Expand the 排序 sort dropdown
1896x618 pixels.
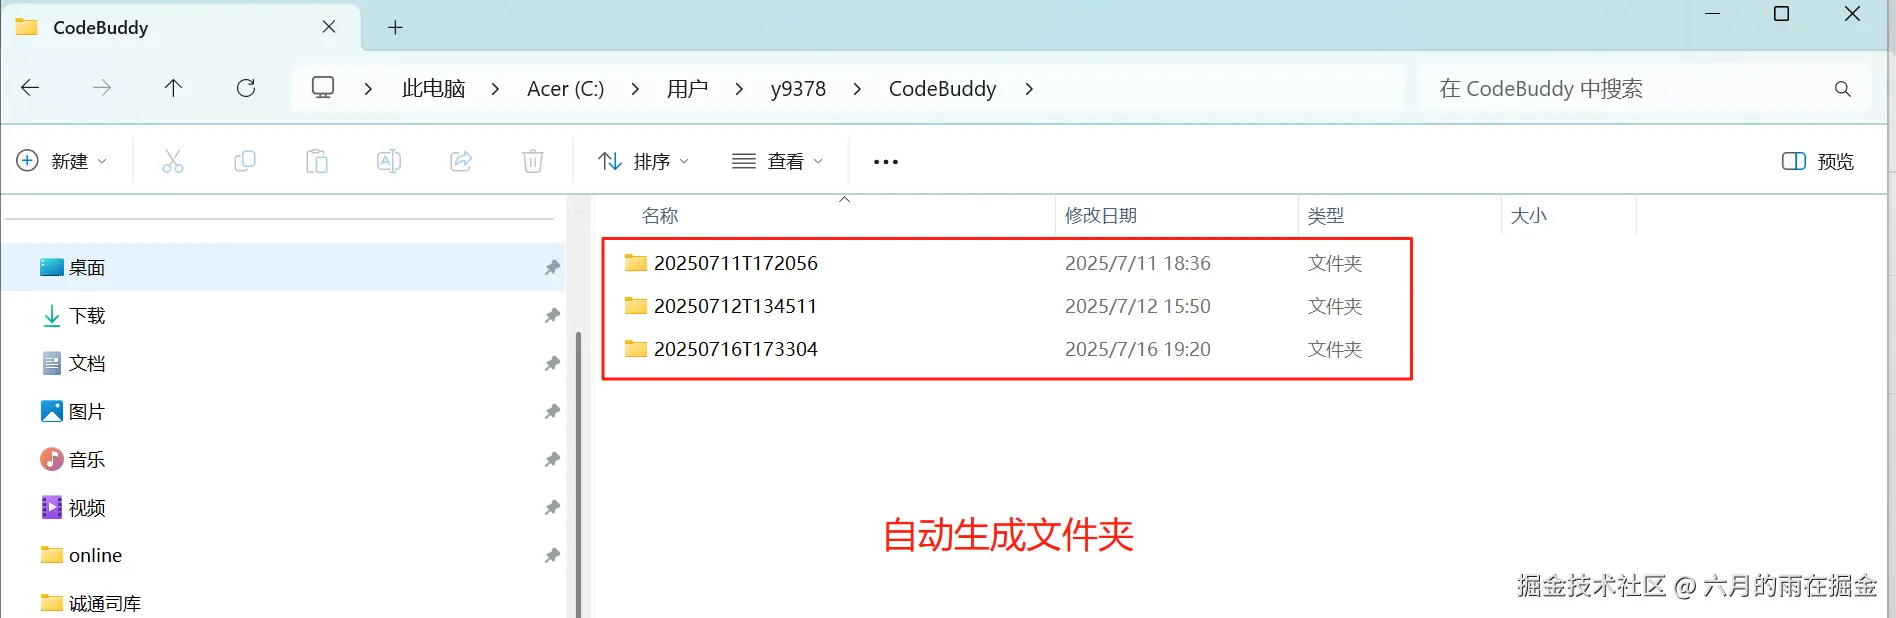click(644, 161)
